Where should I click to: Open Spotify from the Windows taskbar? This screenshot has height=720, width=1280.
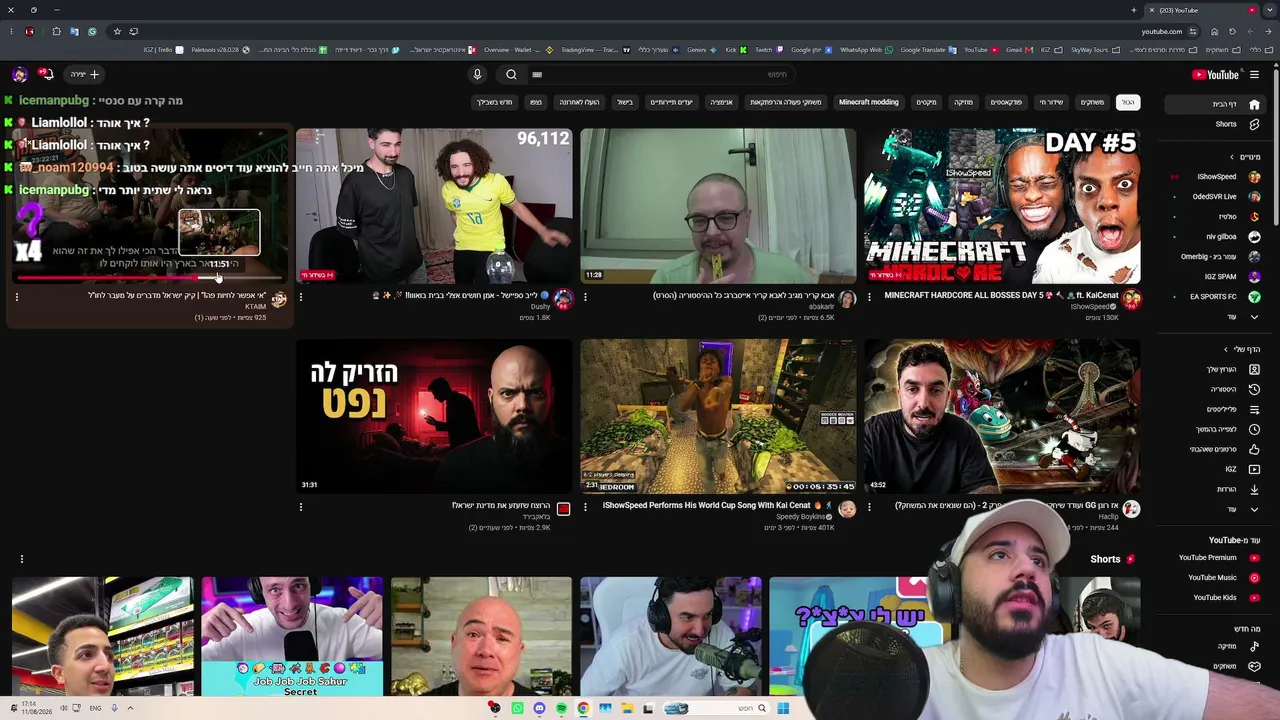561,708
